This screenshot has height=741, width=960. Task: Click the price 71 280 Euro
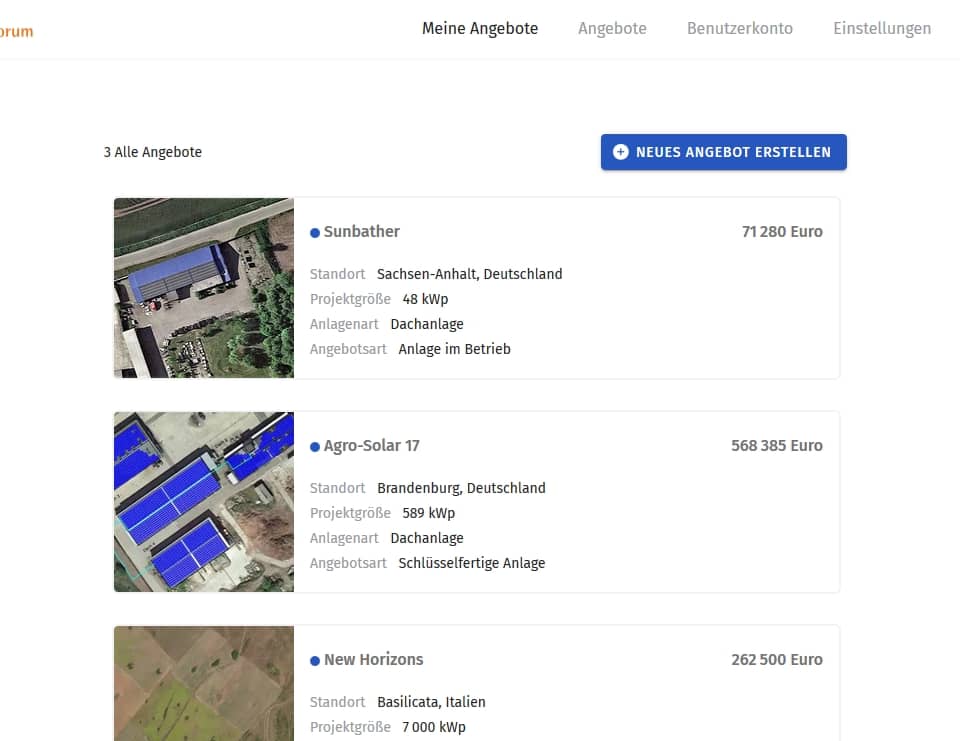pos(782,231)
